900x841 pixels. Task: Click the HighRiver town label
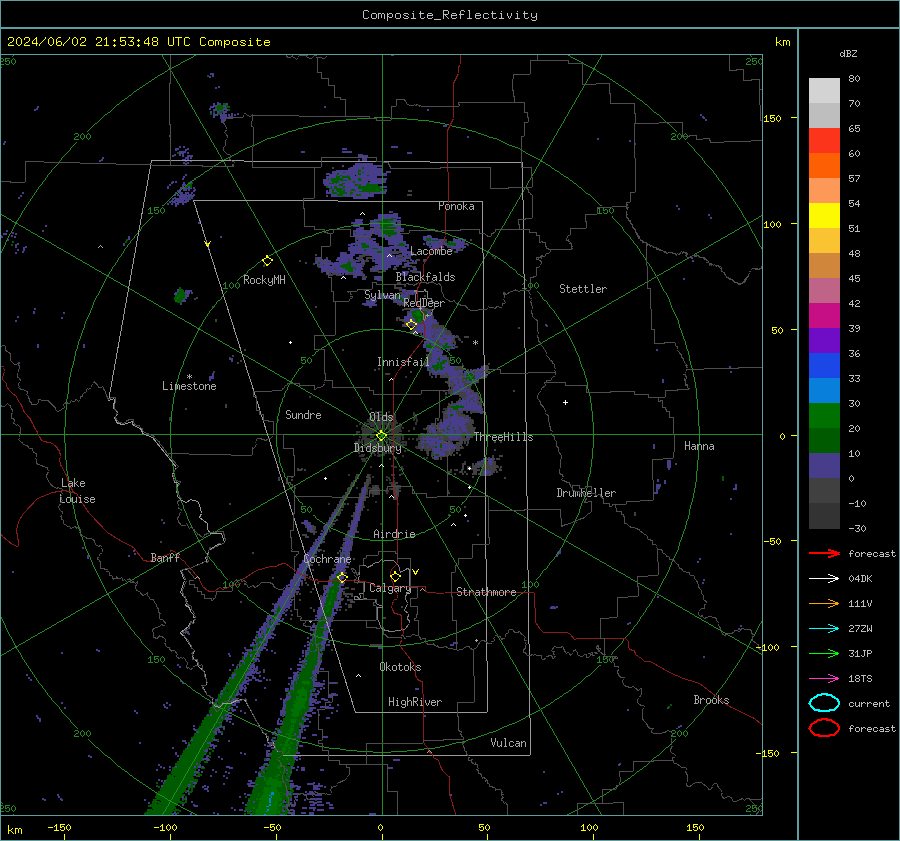[414, 702]
